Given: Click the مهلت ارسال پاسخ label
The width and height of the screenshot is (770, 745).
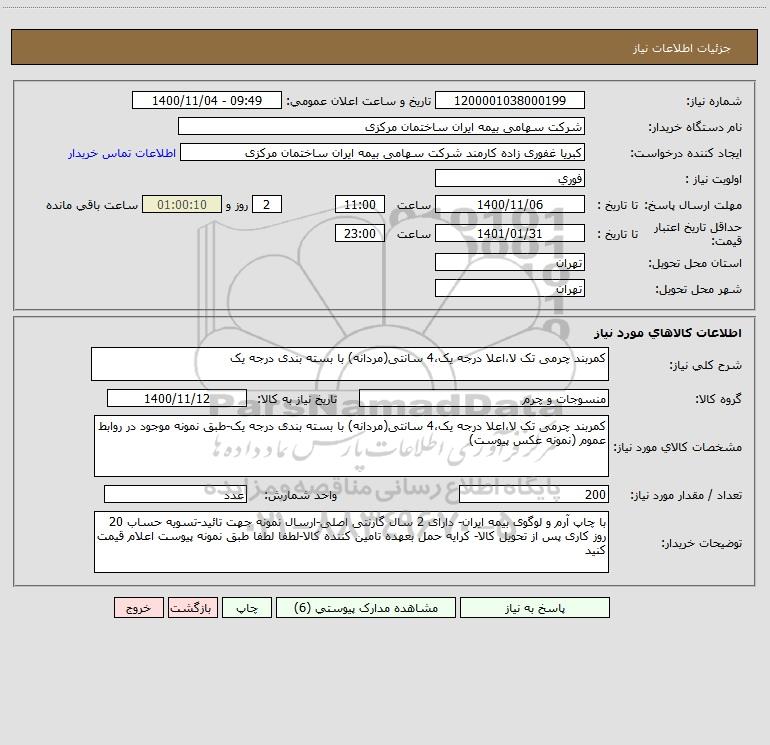Looking at the screenshot, I should [x=693, y=205].
